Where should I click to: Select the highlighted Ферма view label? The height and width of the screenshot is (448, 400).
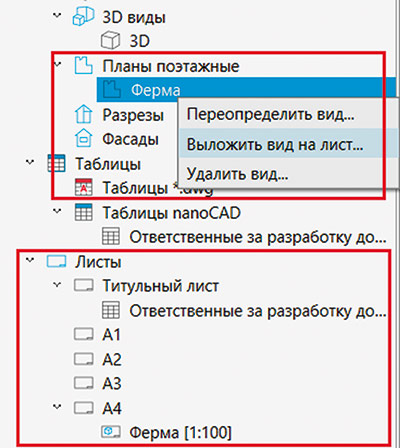point(155,90)
